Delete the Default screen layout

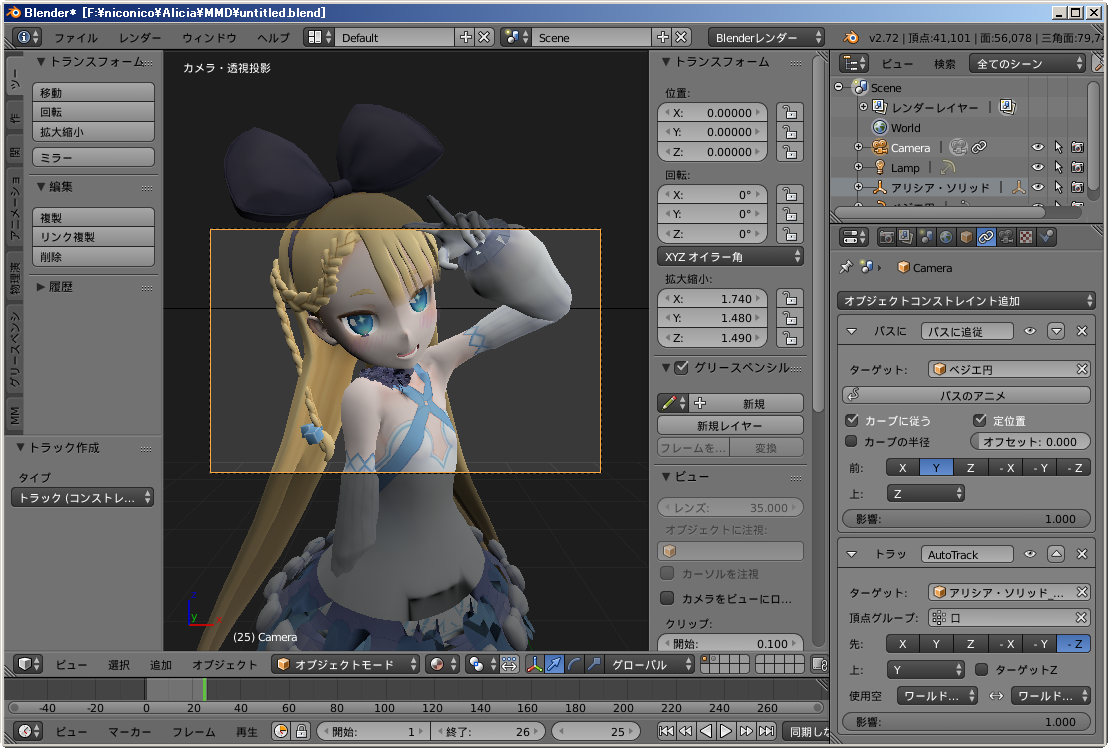(x=484, y=37)
